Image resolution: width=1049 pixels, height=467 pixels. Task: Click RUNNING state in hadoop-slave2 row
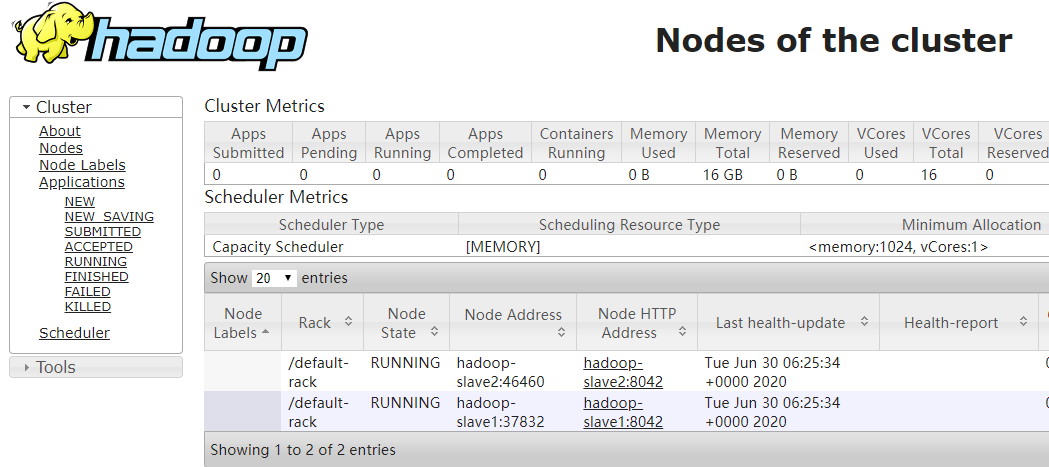405,363
